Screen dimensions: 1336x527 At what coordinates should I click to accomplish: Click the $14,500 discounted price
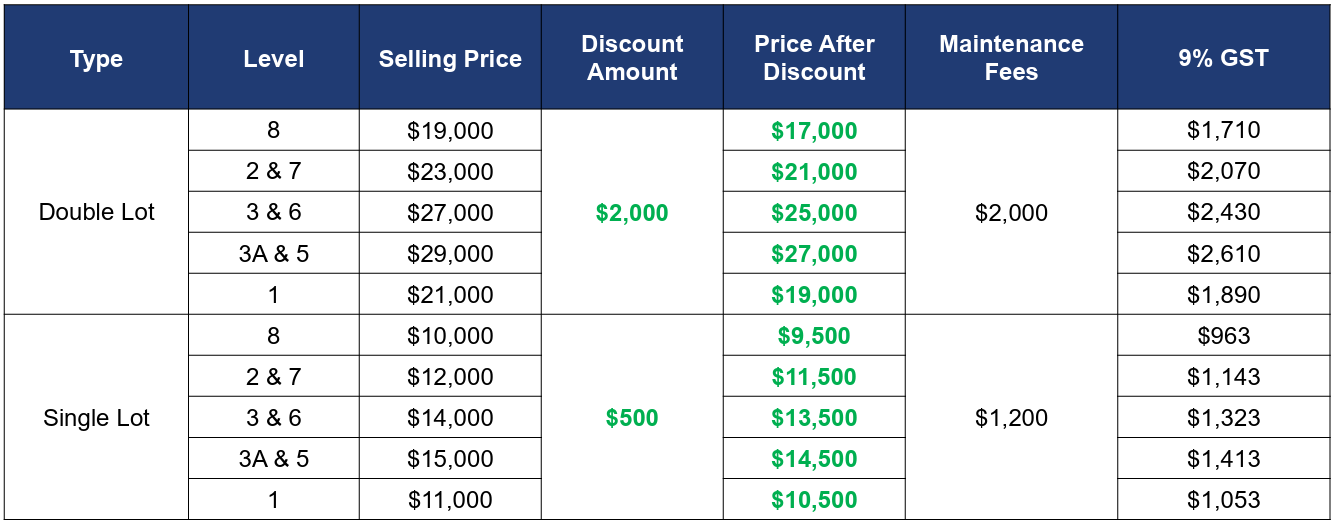pyautogui.click(x=814, y=458)
